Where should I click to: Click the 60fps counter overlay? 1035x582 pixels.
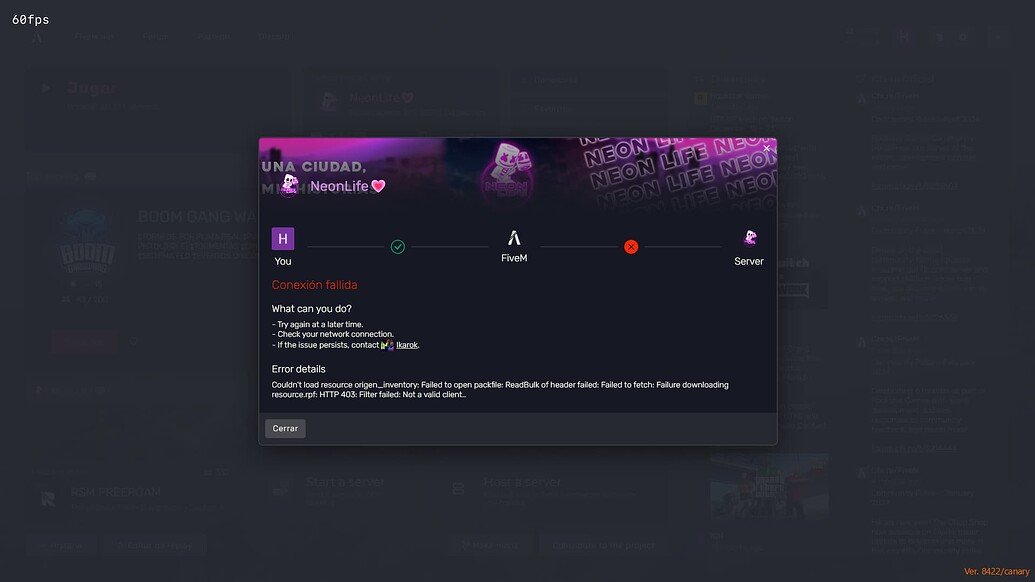tap(30, 20)
